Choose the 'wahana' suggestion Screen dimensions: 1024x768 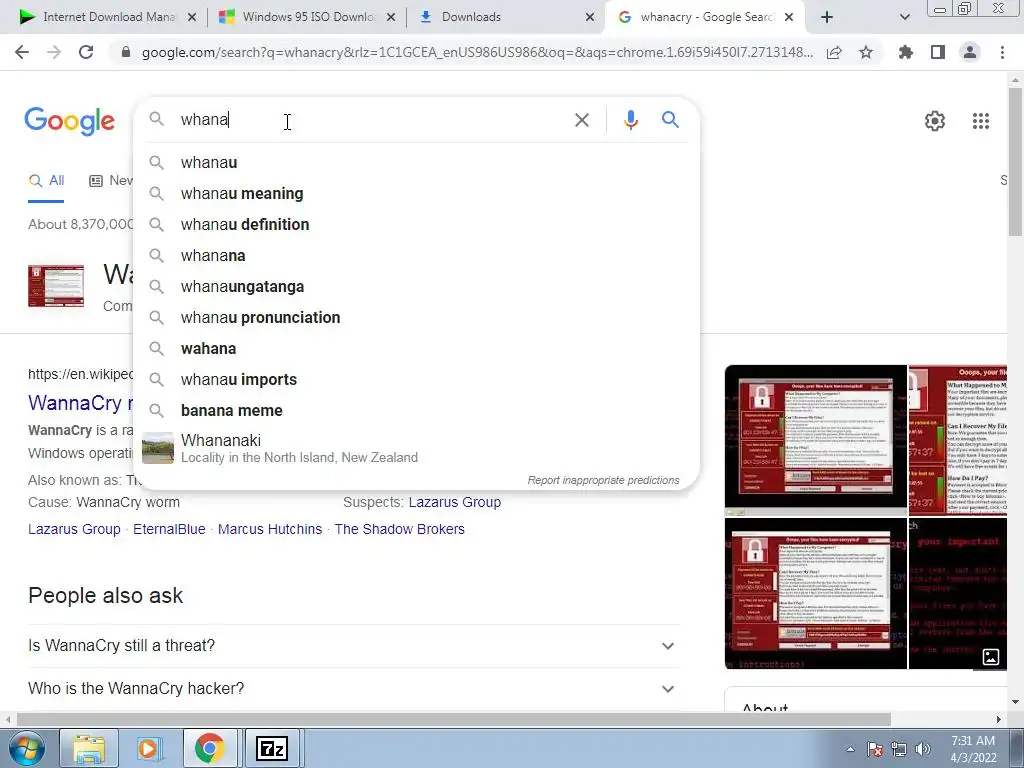coord(417,349)
